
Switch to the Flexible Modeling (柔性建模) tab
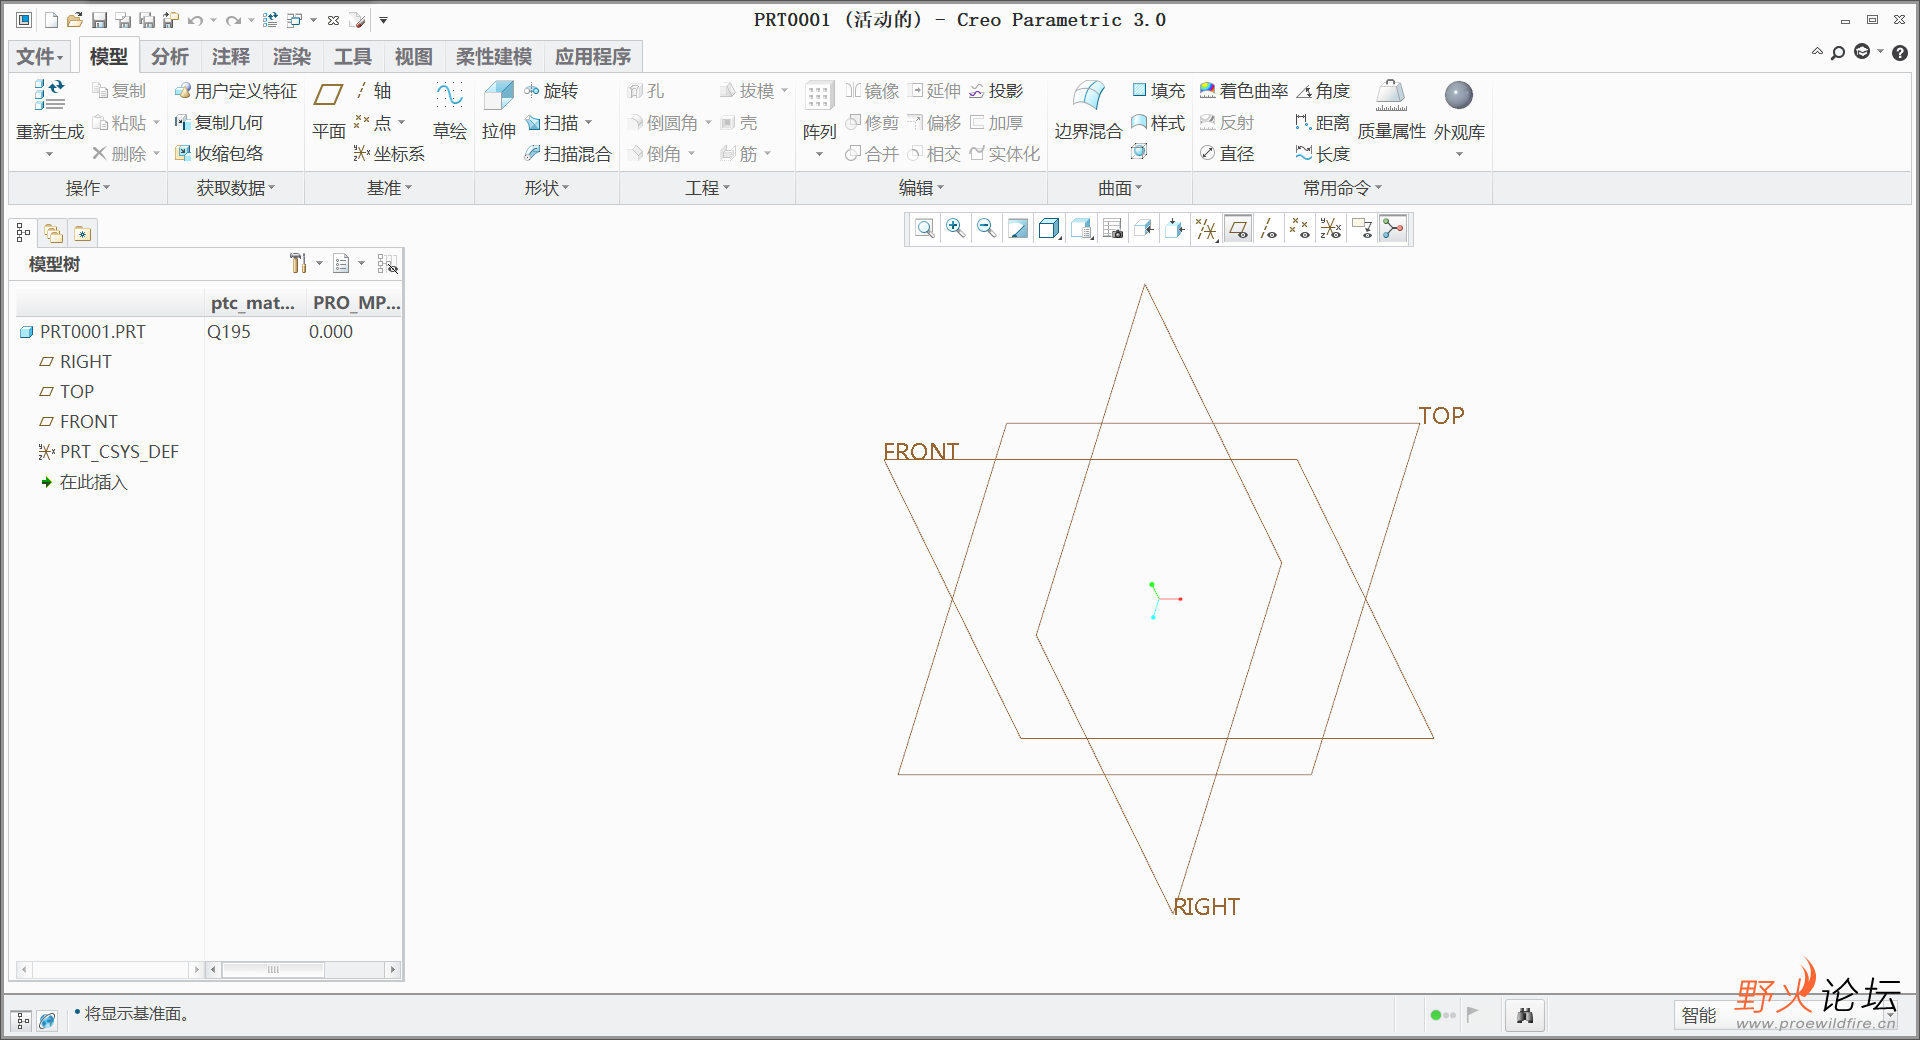[x=494, y=57]
